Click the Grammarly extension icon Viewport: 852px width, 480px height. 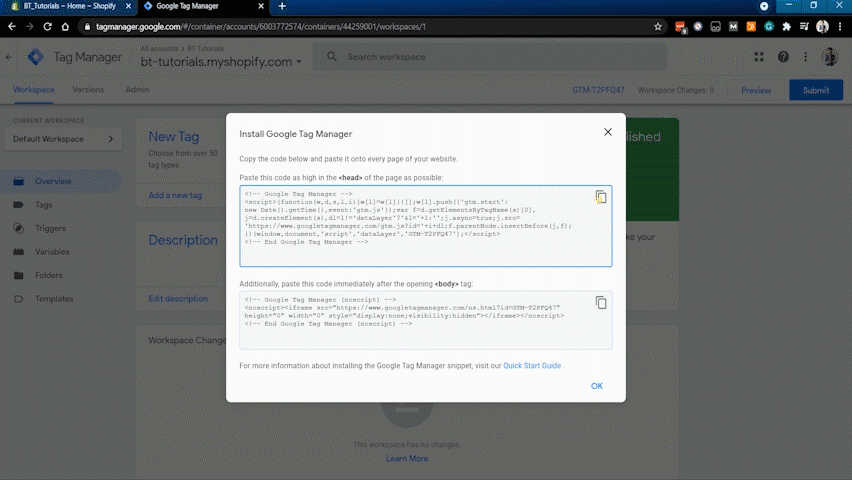point(768,27)
